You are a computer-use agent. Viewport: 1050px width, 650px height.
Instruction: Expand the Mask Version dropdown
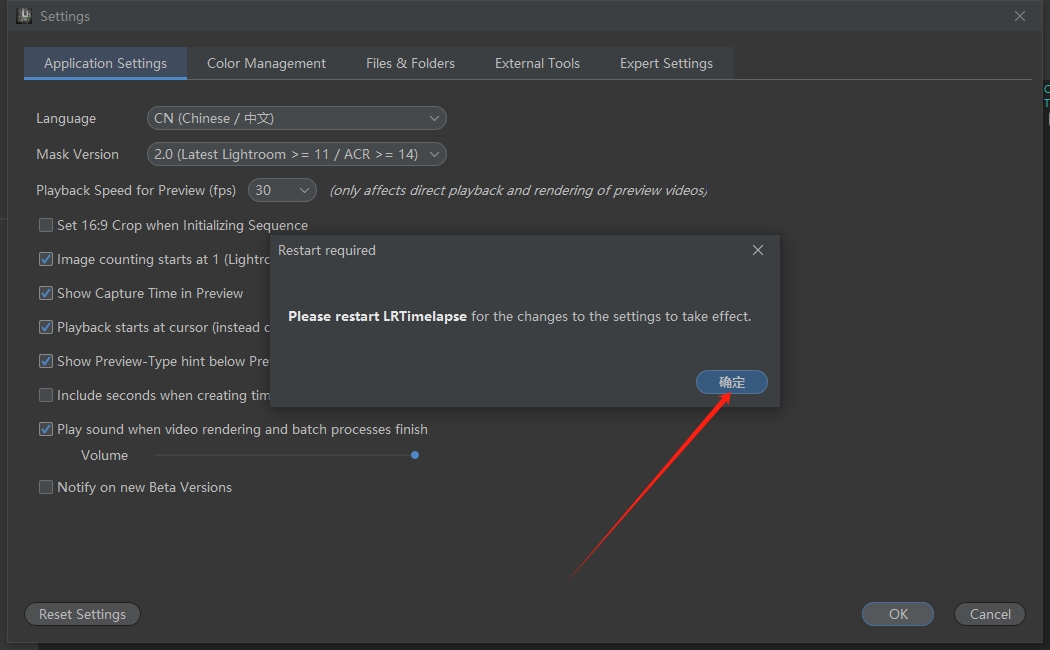click(x=297, y=155)
